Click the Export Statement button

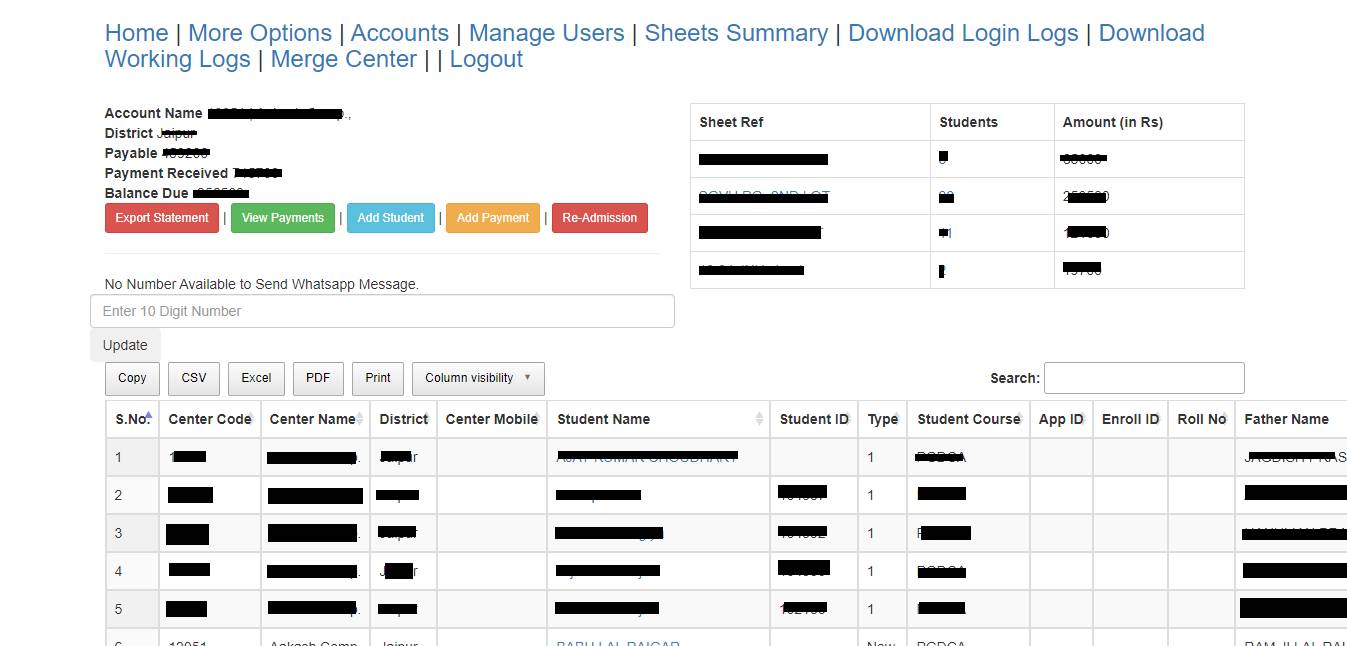point(161,218)
